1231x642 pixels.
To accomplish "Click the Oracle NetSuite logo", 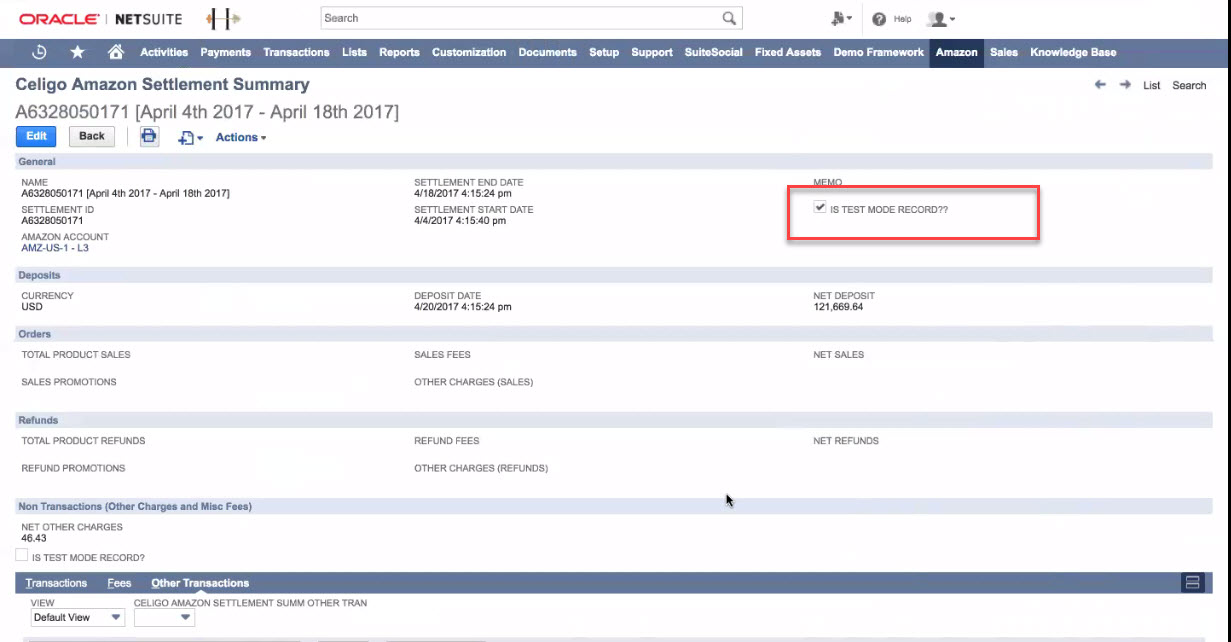I will pyautogui.click(x=101, y=19).
